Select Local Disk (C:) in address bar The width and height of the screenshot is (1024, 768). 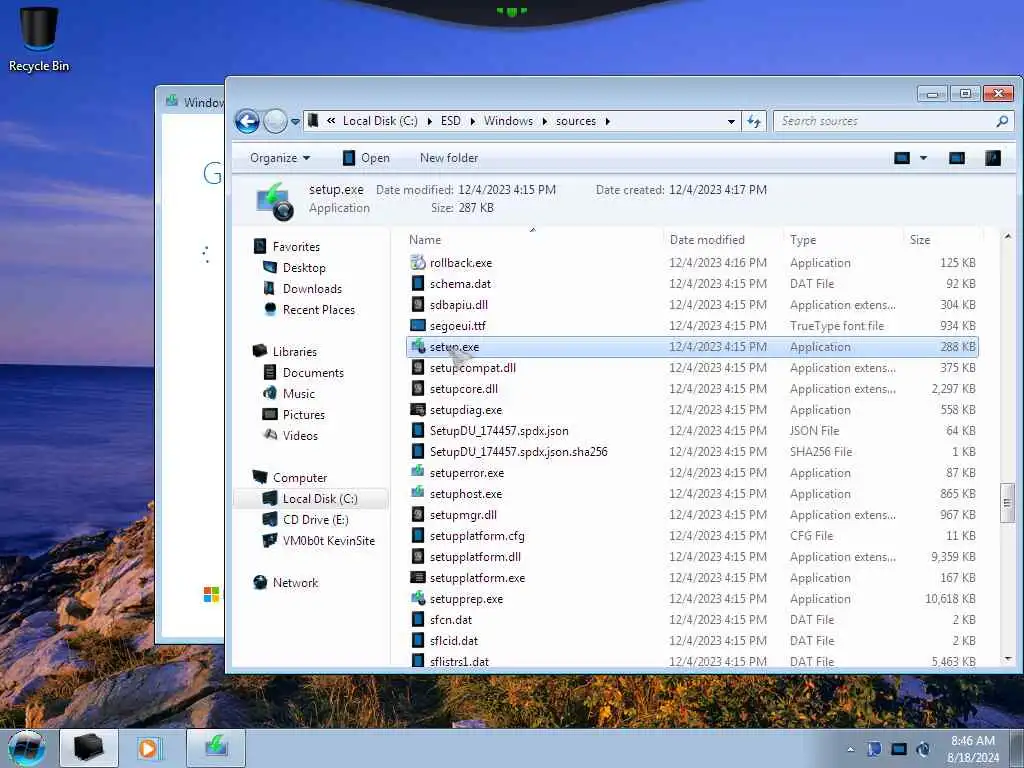click(x=380, y=121)
